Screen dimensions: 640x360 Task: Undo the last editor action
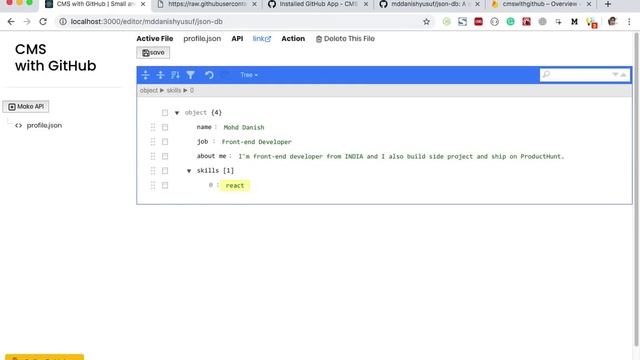209,75
